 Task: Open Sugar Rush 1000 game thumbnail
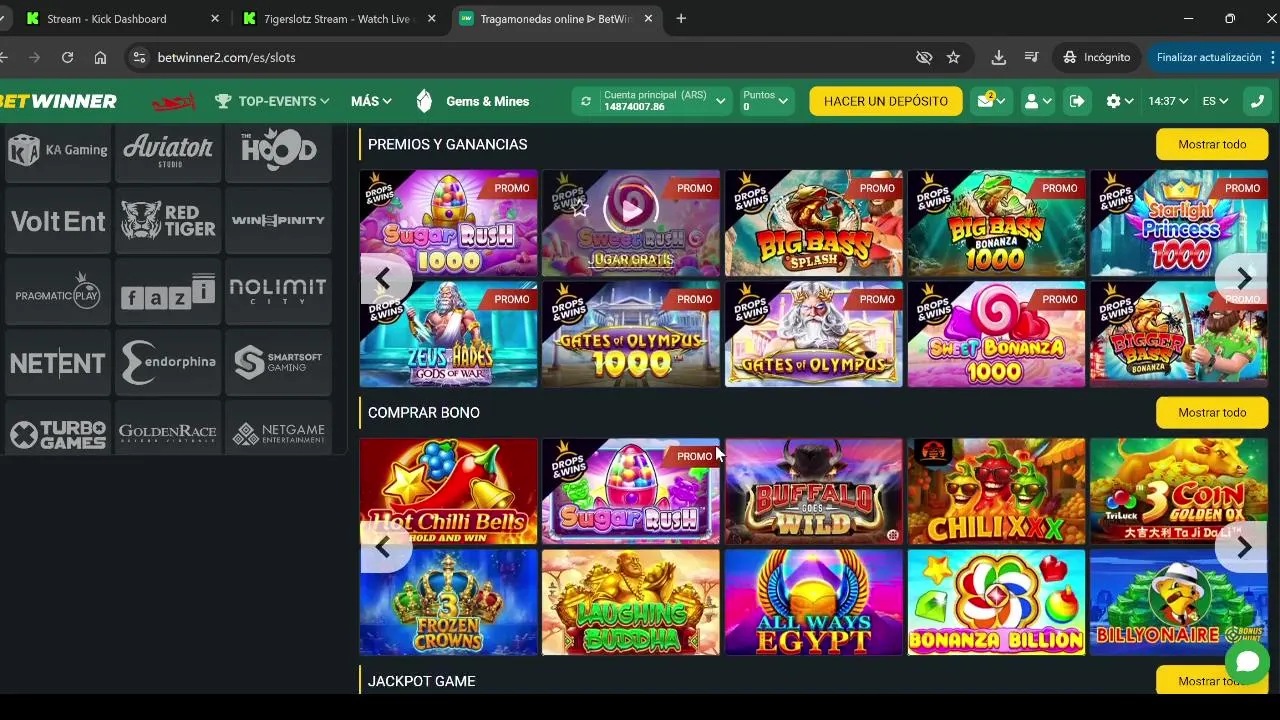pyautogui.click(x=449, y=223)
